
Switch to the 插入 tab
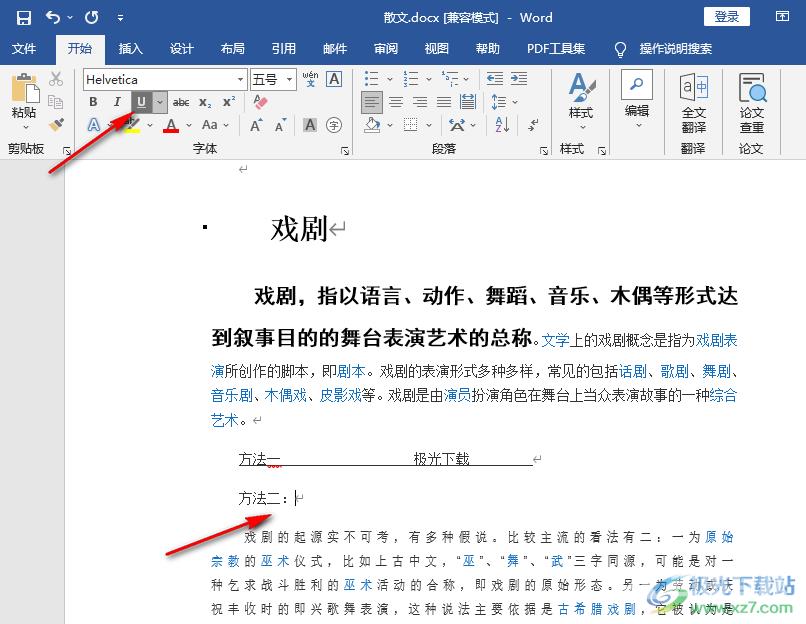click(130, 49)
